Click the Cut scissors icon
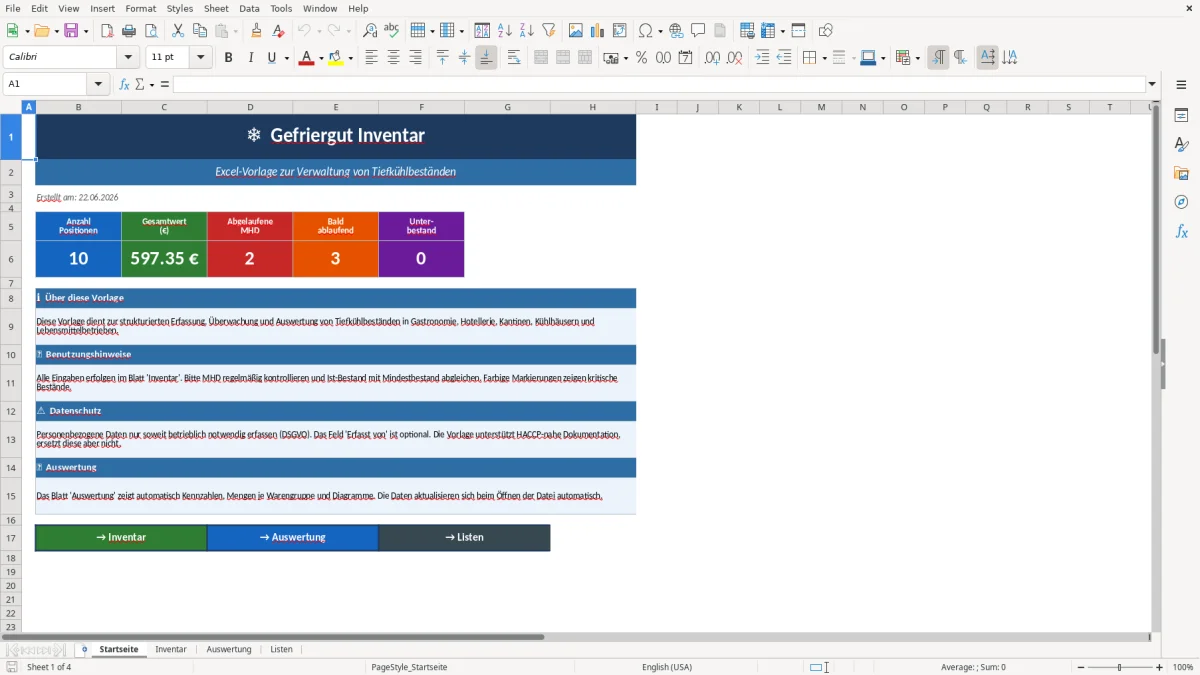Image resolution: width=1200 pixels, height=675 pixels. click(x=178, y=31)
